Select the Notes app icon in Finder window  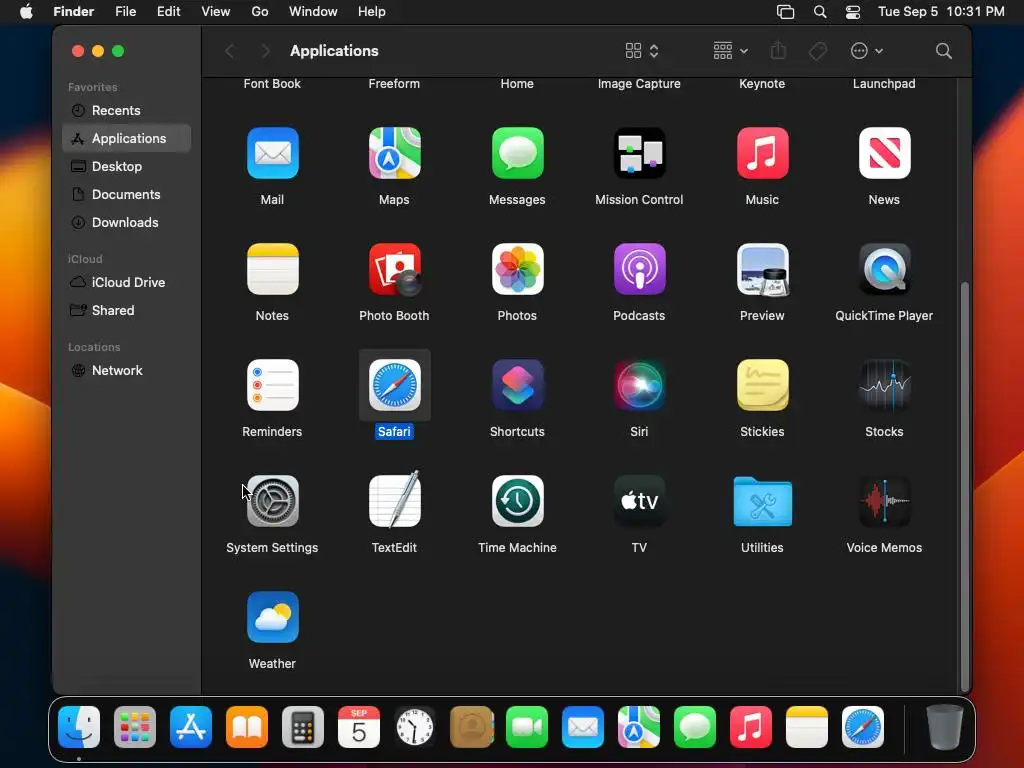(272, 269)
